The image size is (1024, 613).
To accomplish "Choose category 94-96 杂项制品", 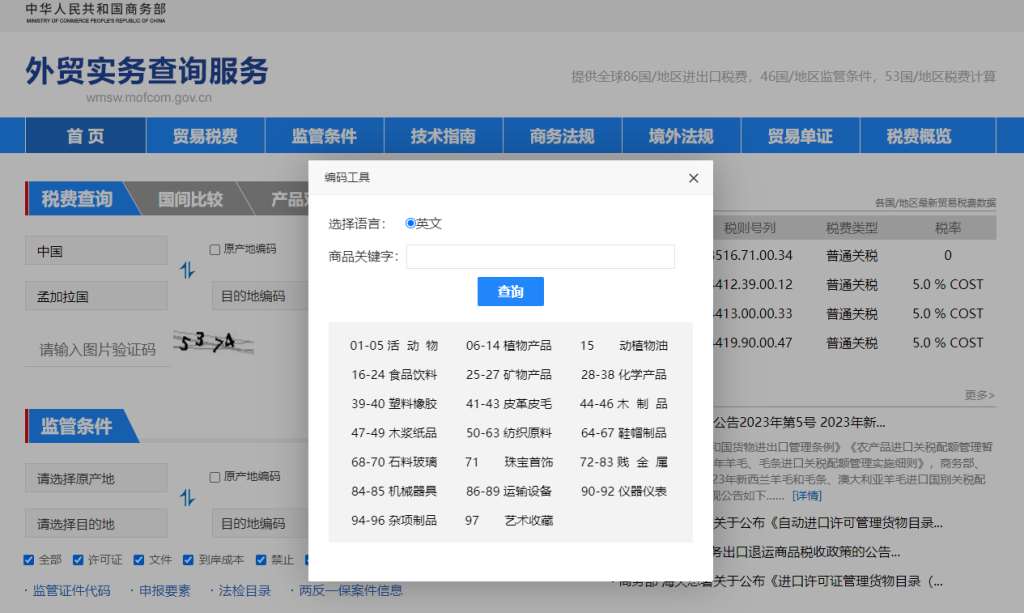I will [394, 521].
